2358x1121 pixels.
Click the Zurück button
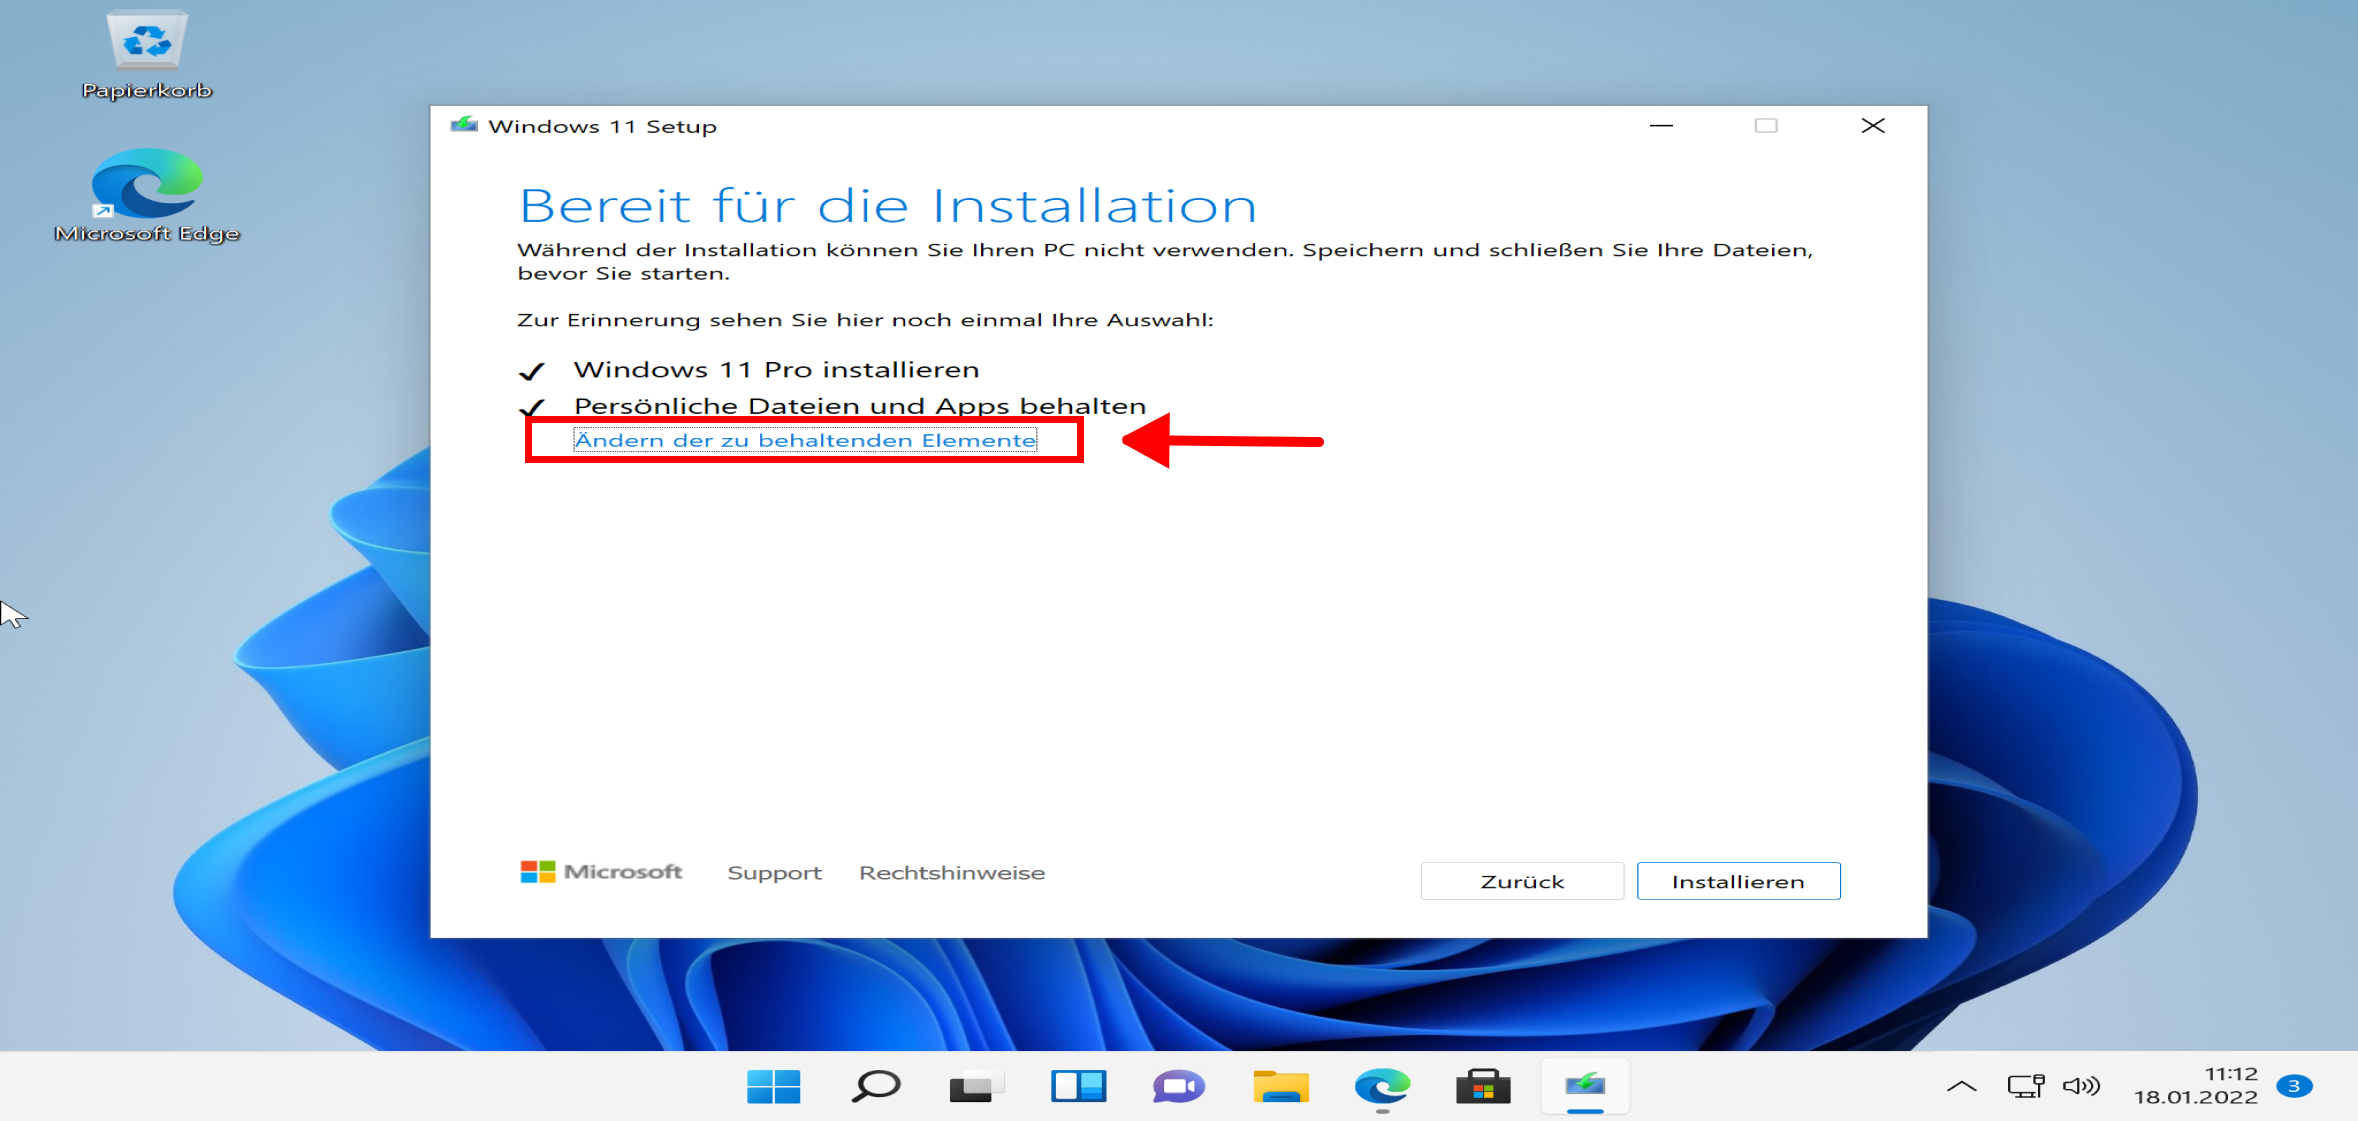pos(1522,881)
